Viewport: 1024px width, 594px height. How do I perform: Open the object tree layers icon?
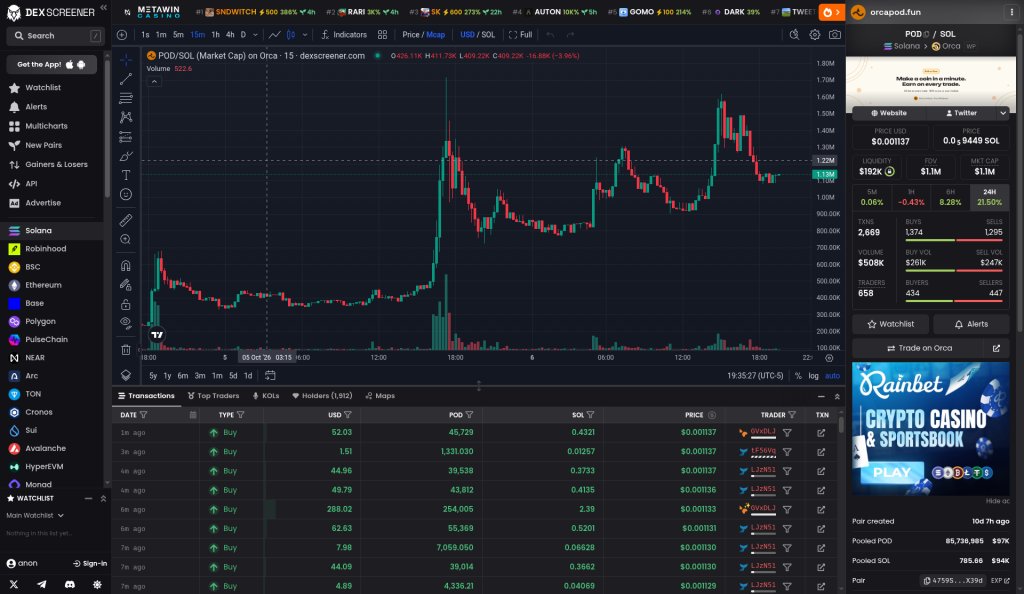pos(125,375)
